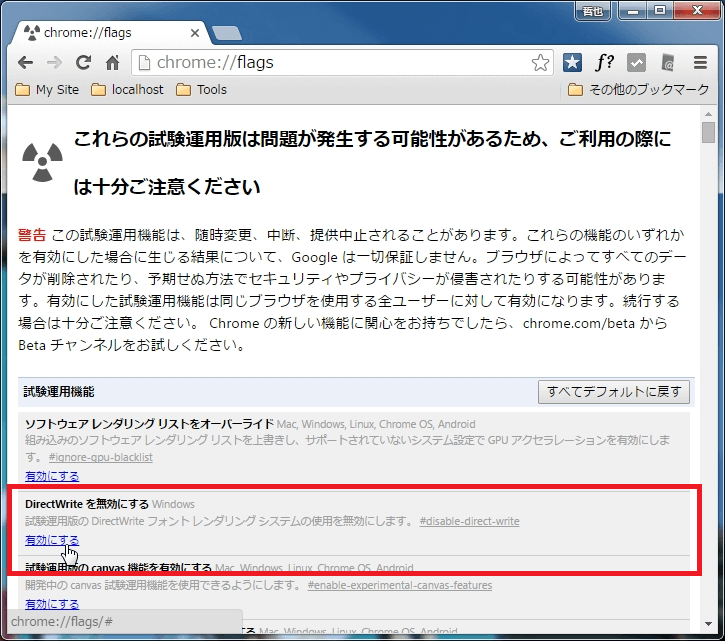The height and width of the screenshot is (641, 725).
Task: Reload the chrome://flags page
Action: tap(84, 62)
